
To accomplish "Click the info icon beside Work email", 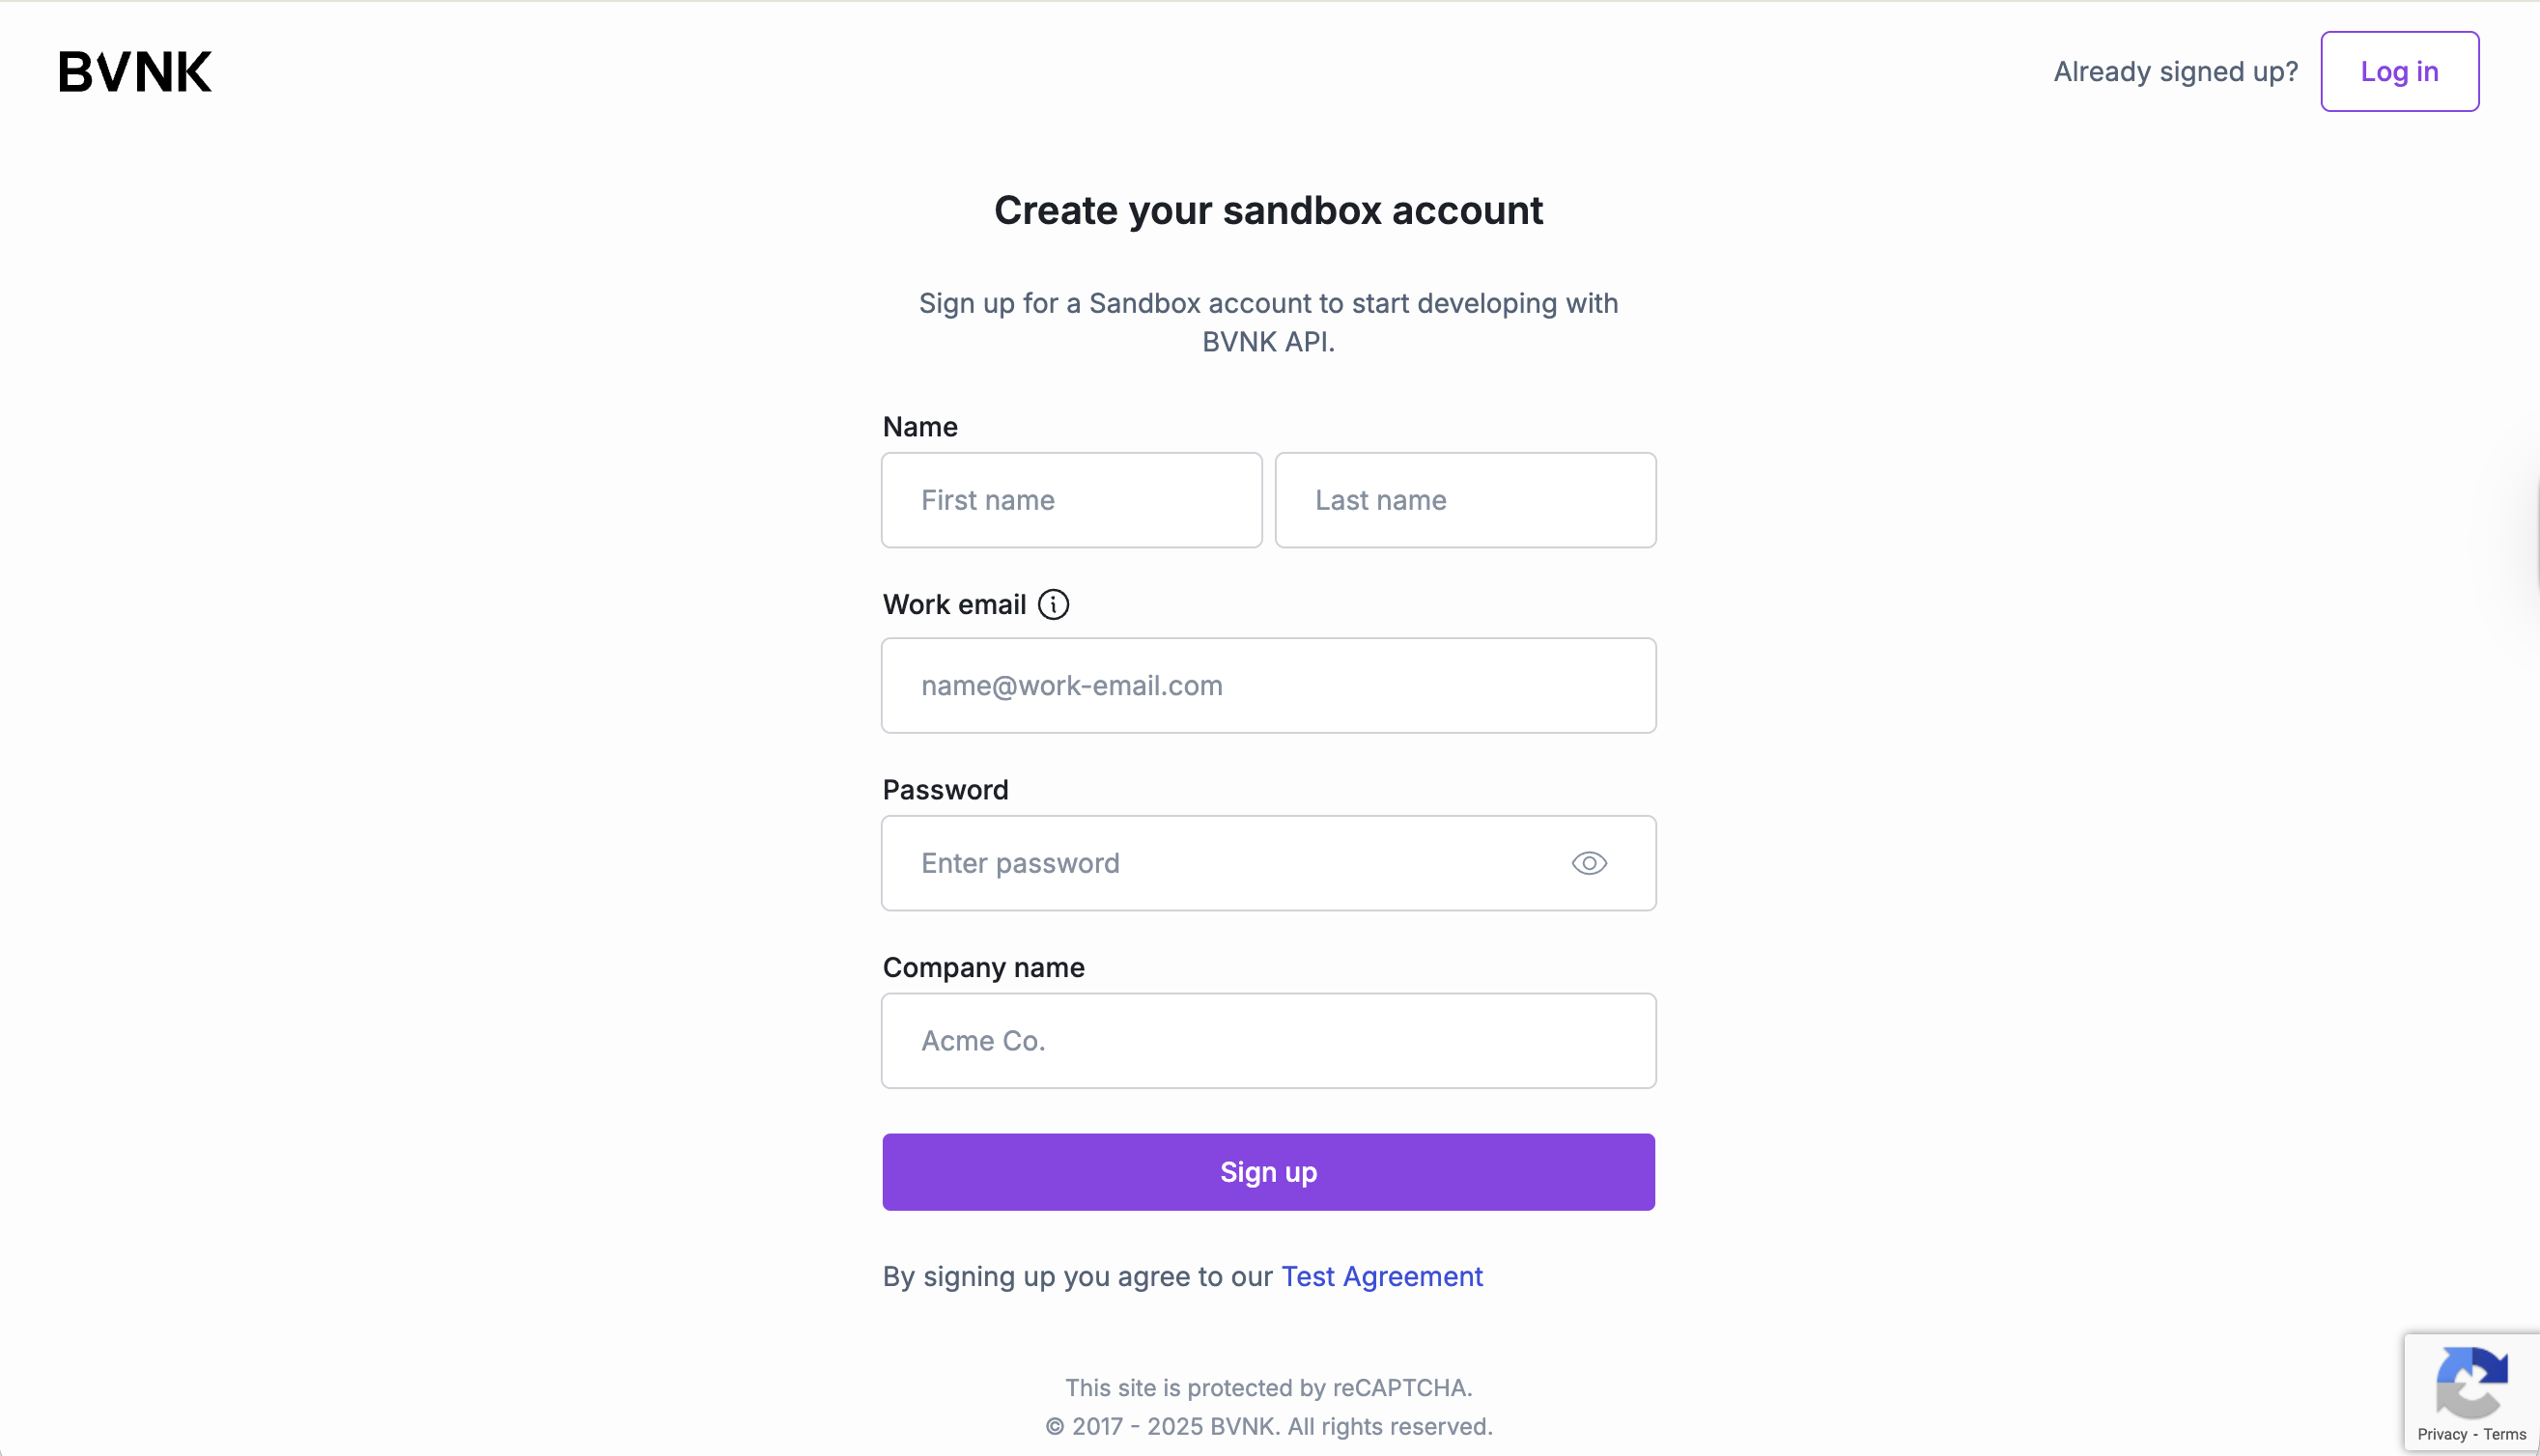I will coord(1053,604).
